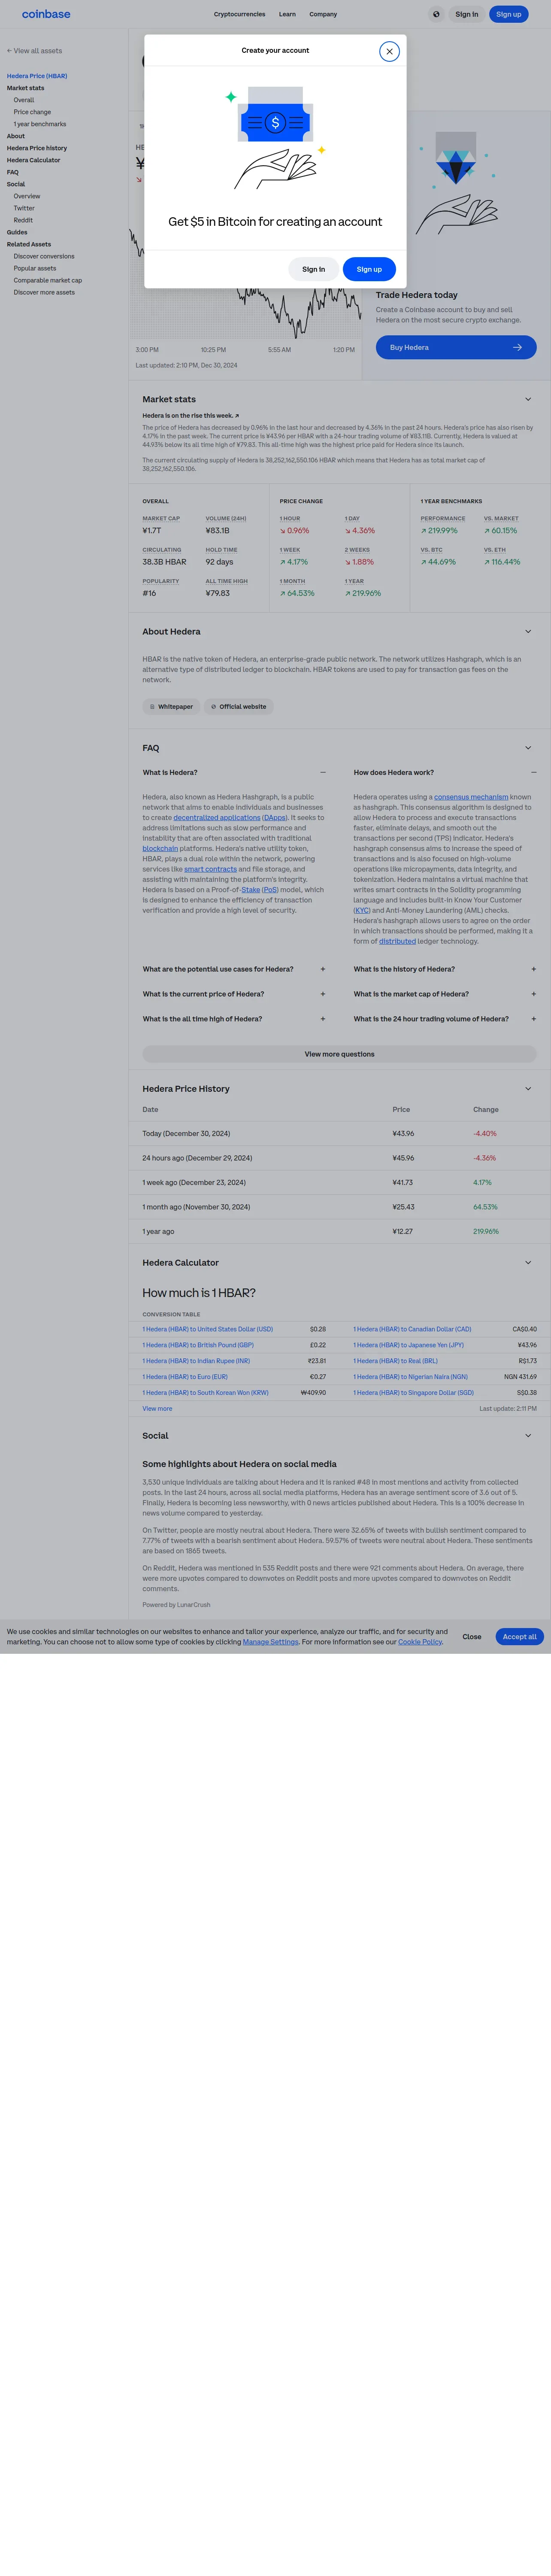
Task: Collapse the Market stats section
Action: pyautogui.click(x=528, y=399)
